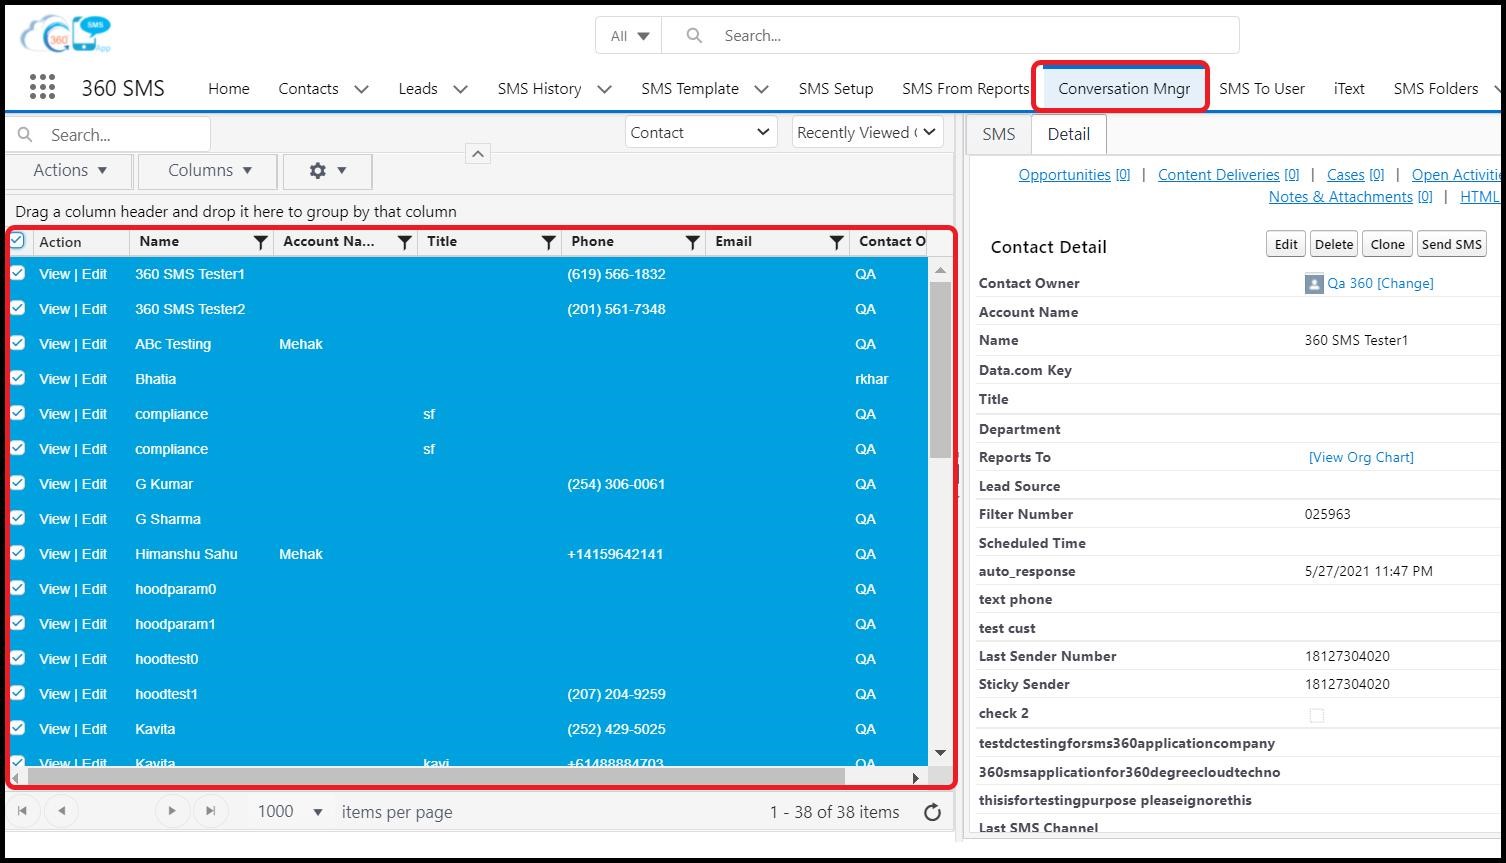The width and height of the screenshot is (1506, 863).
Task: Open the Opportunities related list link
Action: [1074, 175]
